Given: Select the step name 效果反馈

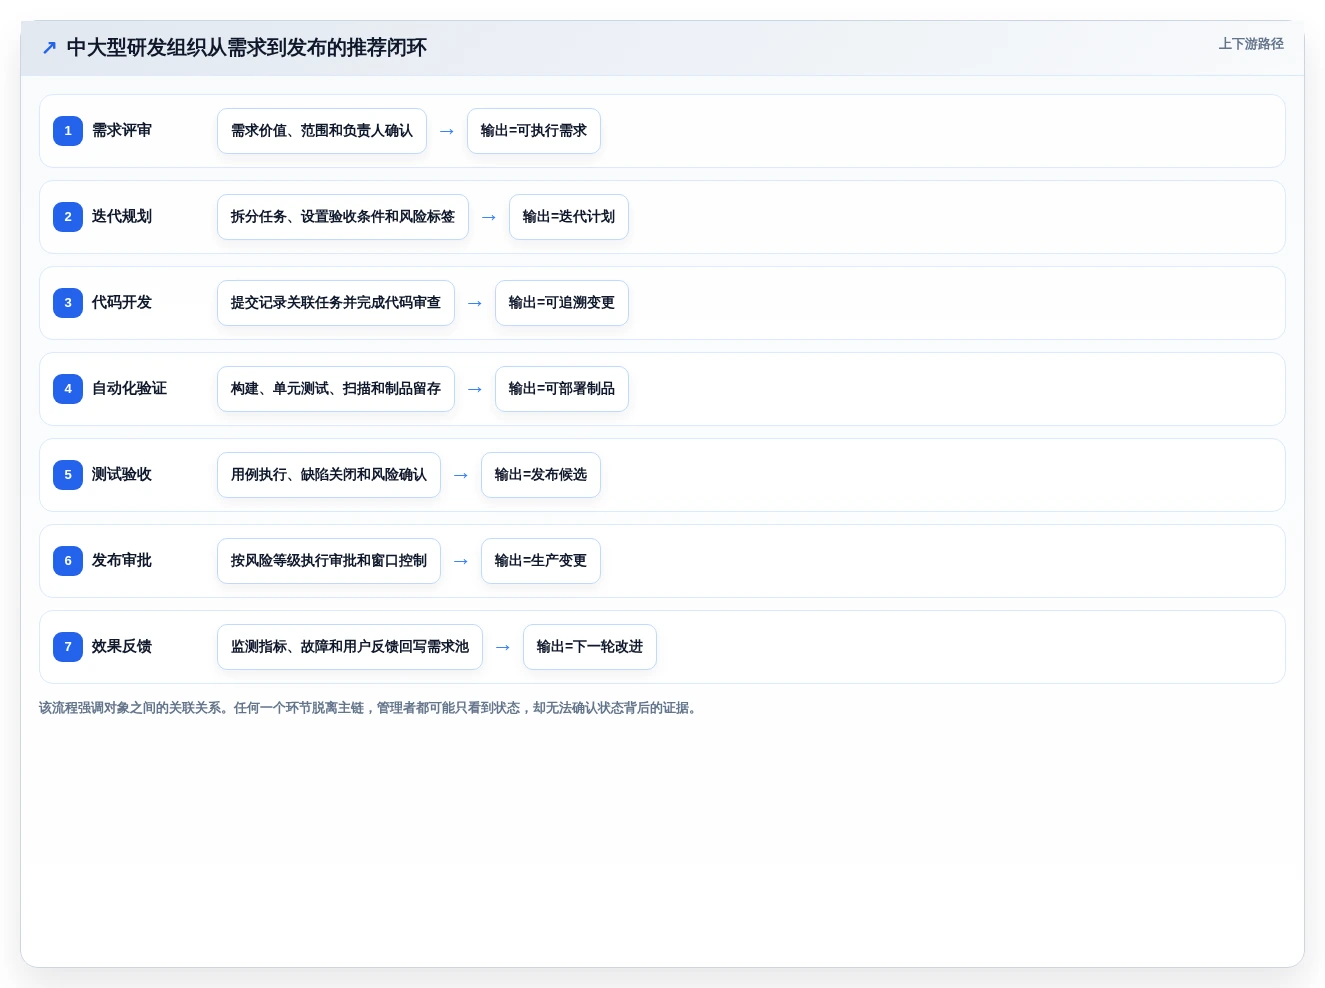Looking at the screenshot, I should (122, 647).
